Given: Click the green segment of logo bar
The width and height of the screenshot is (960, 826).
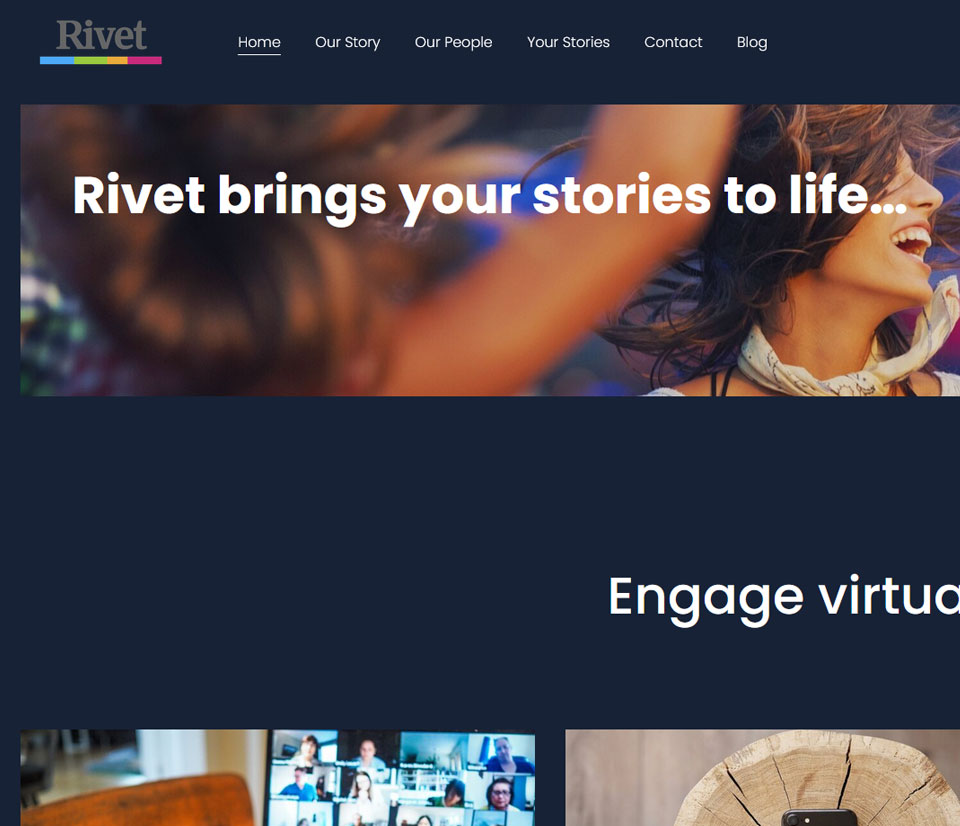Looking at the screenshot, I should [91, 61].
